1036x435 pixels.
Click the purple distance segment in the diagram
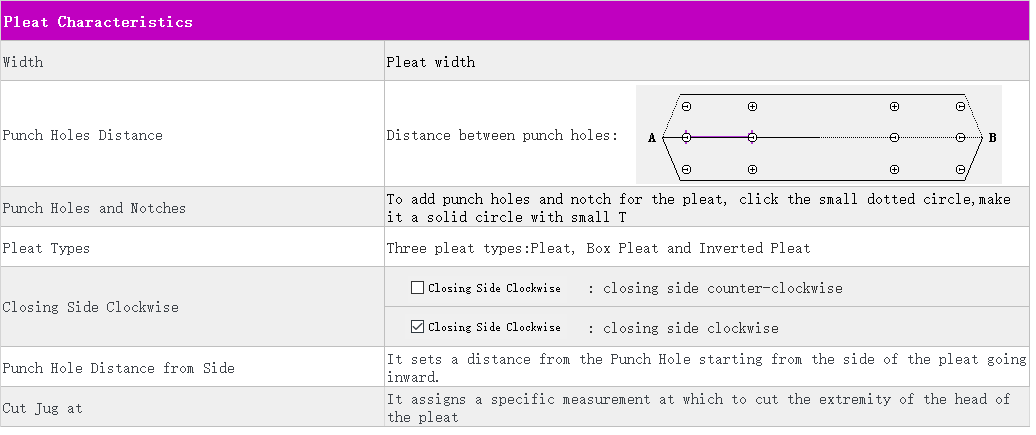pos(719,137)
